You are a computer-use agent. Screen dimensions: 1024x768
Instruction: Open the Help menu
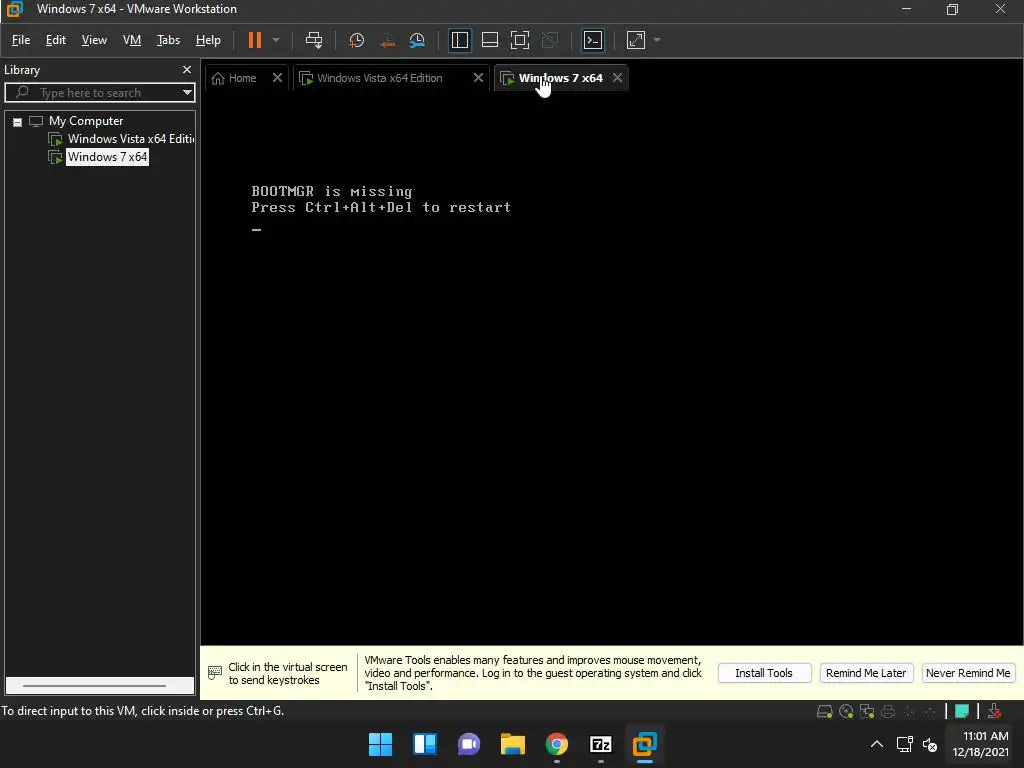[208, 40]
